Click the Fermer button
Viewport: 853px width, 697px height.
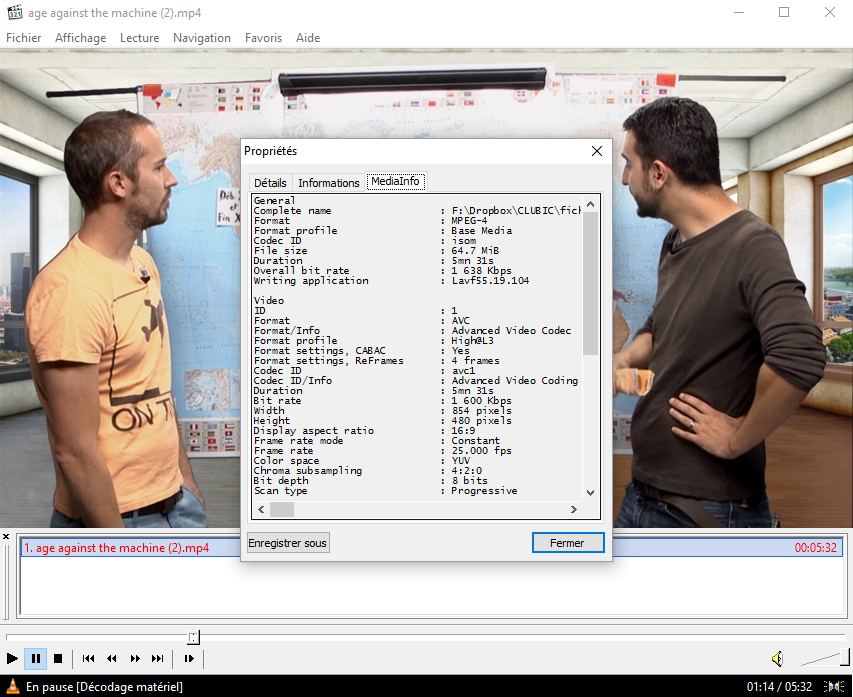click(x=568, y=542)
